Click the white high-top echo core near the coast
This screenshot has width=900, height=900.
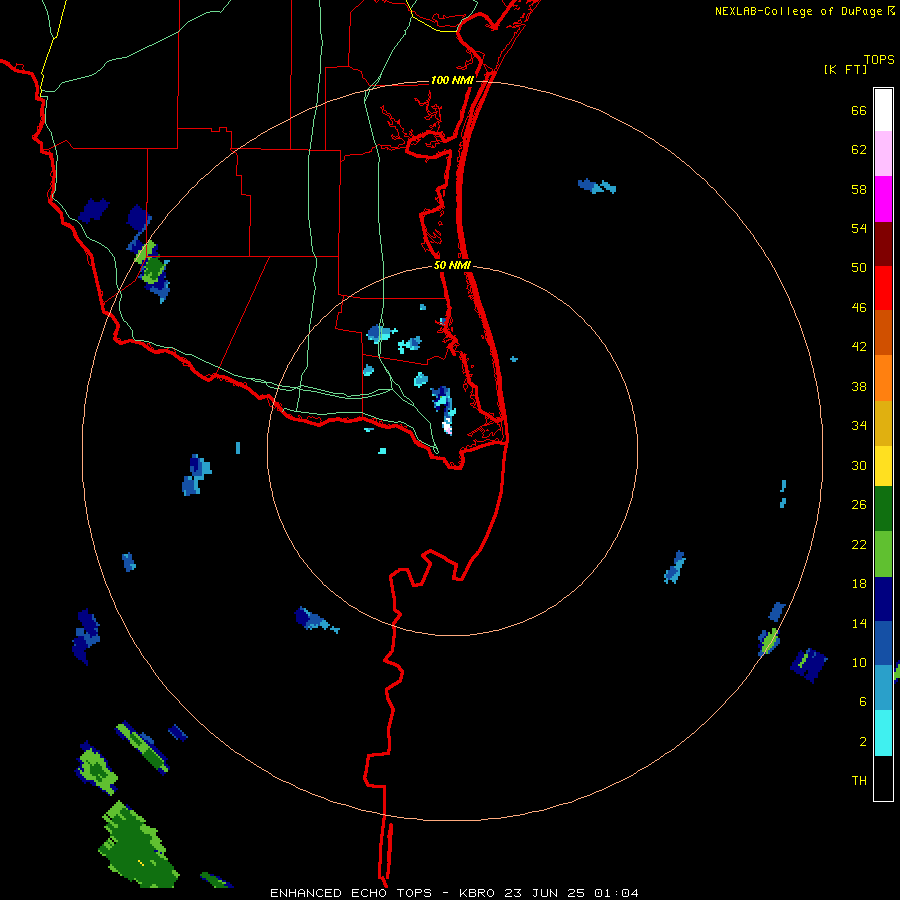447,426
